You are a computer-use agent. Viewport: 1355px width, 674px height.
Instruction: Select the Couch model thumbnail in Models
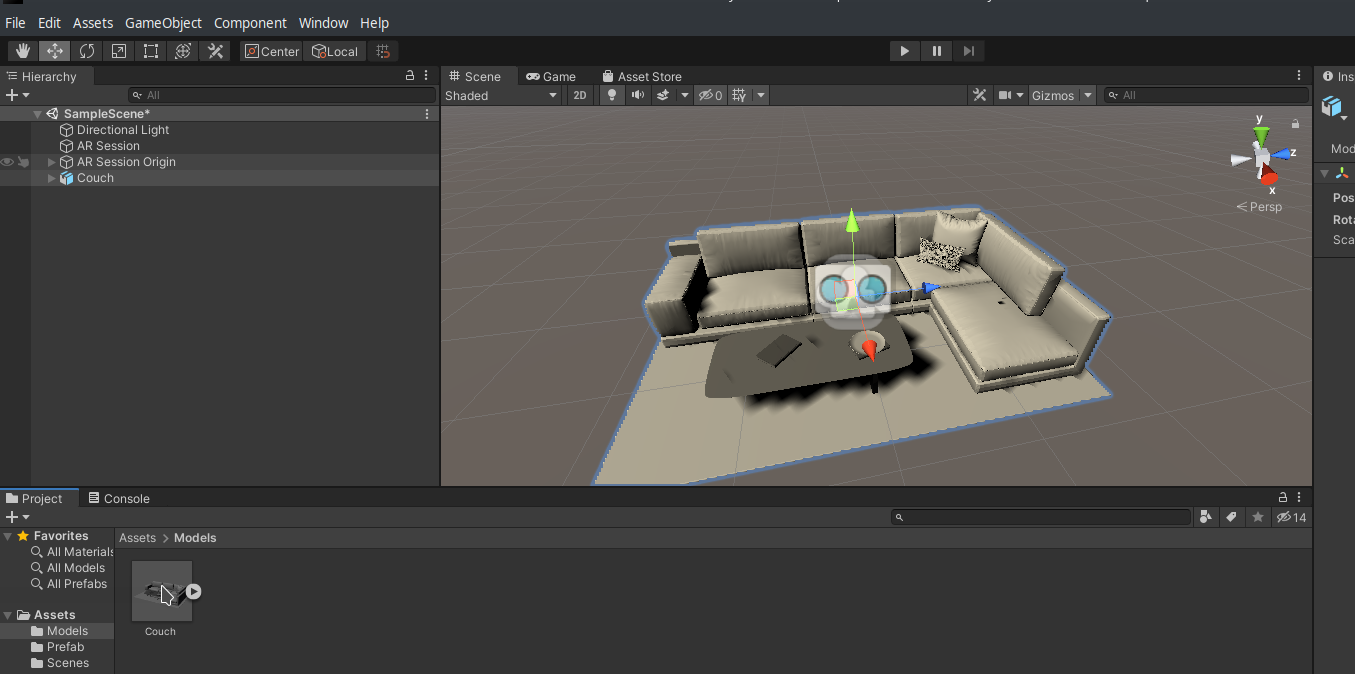tap(160, 592)
